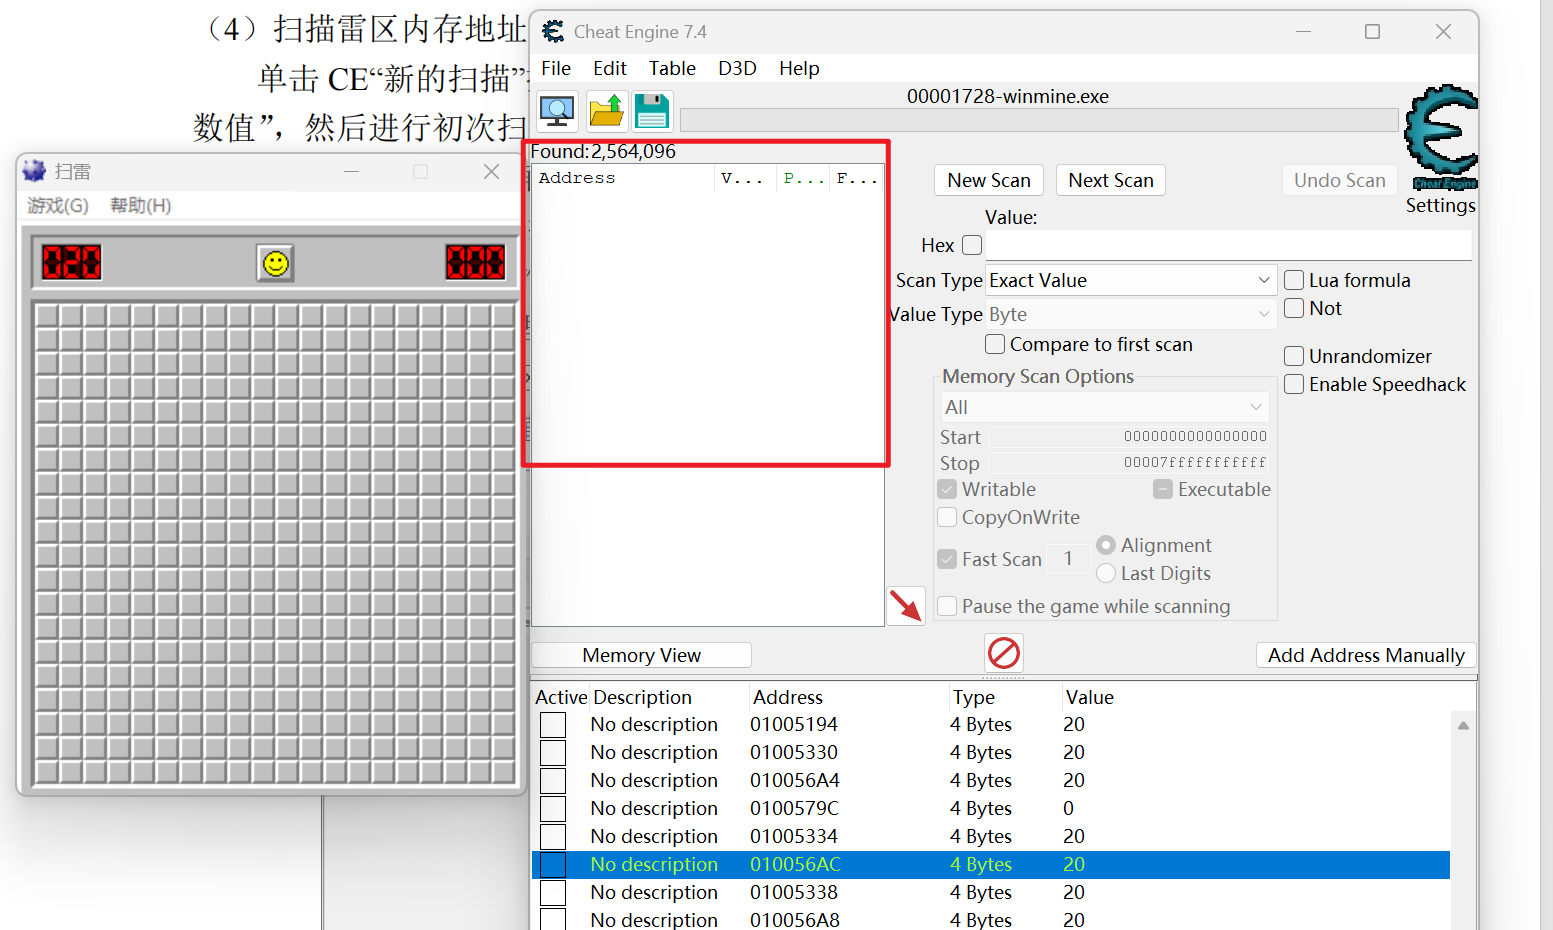1553x930 pixels.
Task: Open the Value Type Byte dropdown
Action: click(x=1131, y=314)
